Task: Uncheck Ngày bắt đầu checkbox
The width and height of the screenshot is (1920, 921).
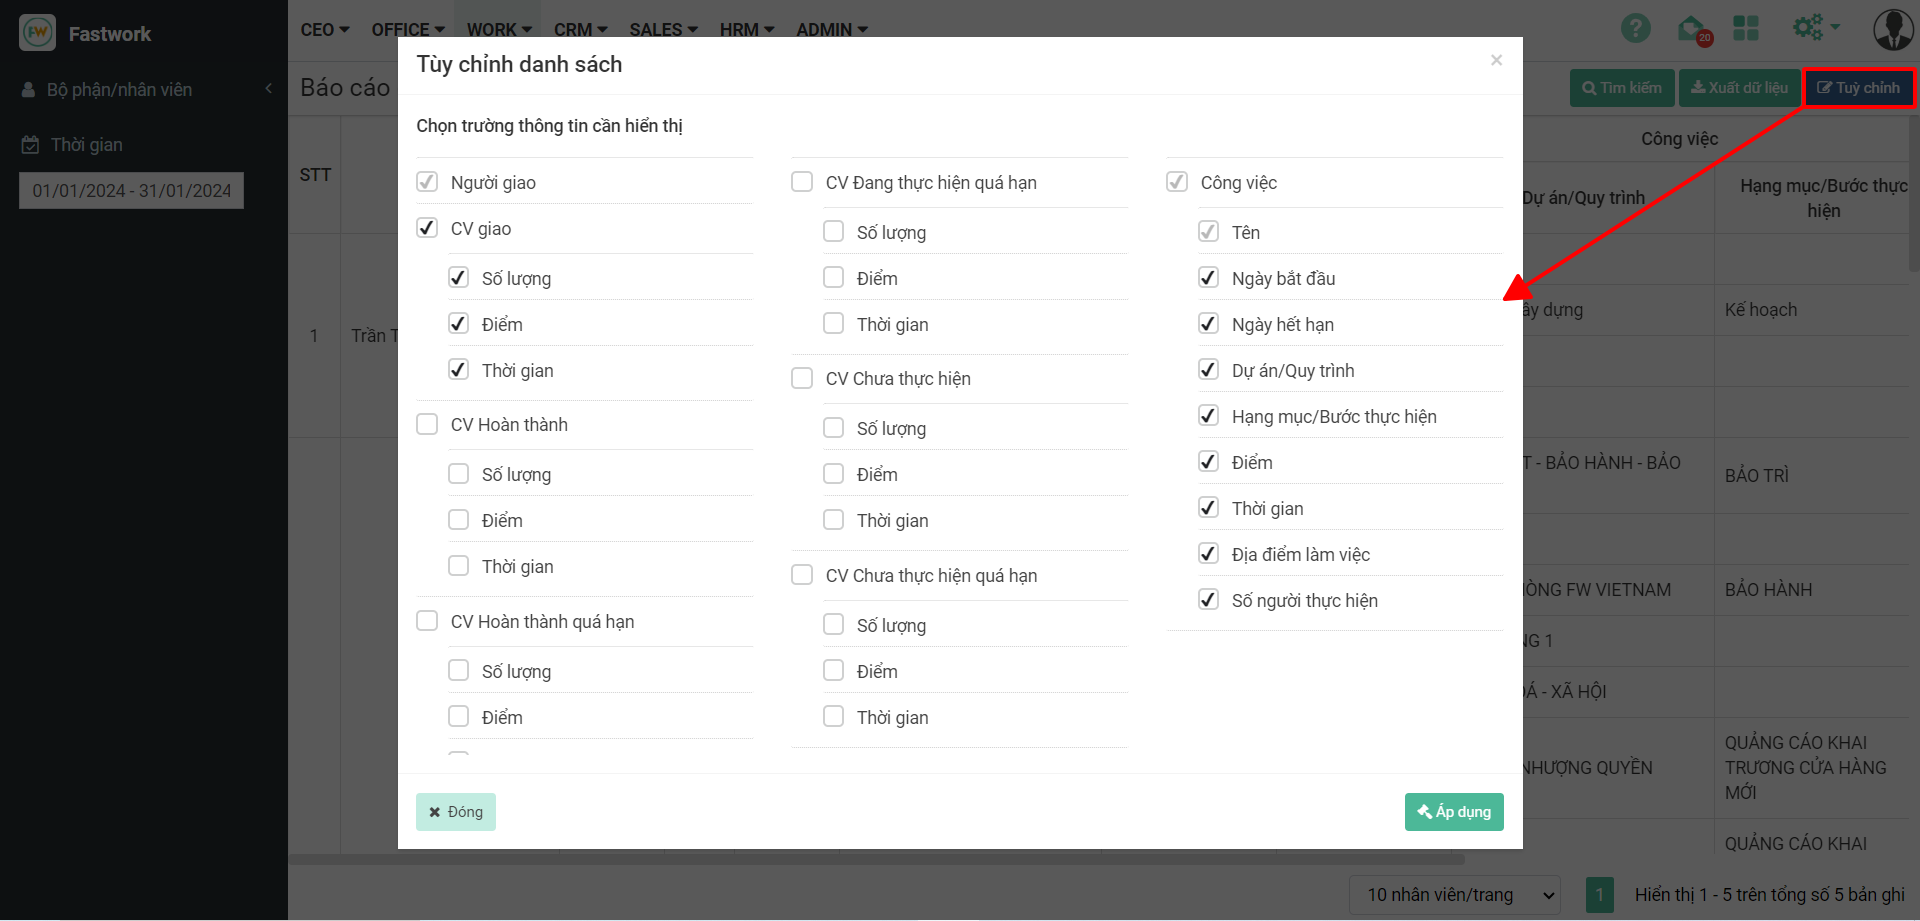Action: (1208, 278)
